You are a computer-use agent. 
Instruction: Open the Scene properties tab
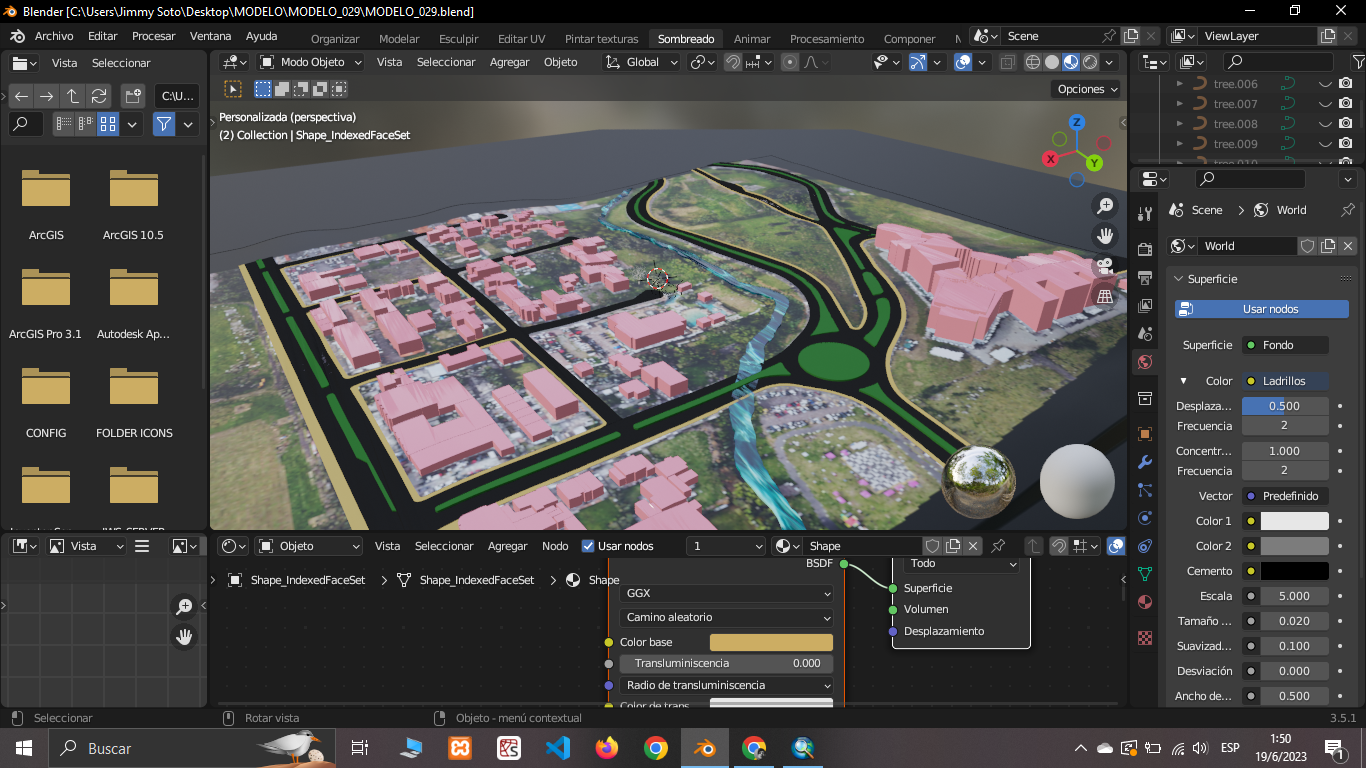click(x=1145, y=333)
